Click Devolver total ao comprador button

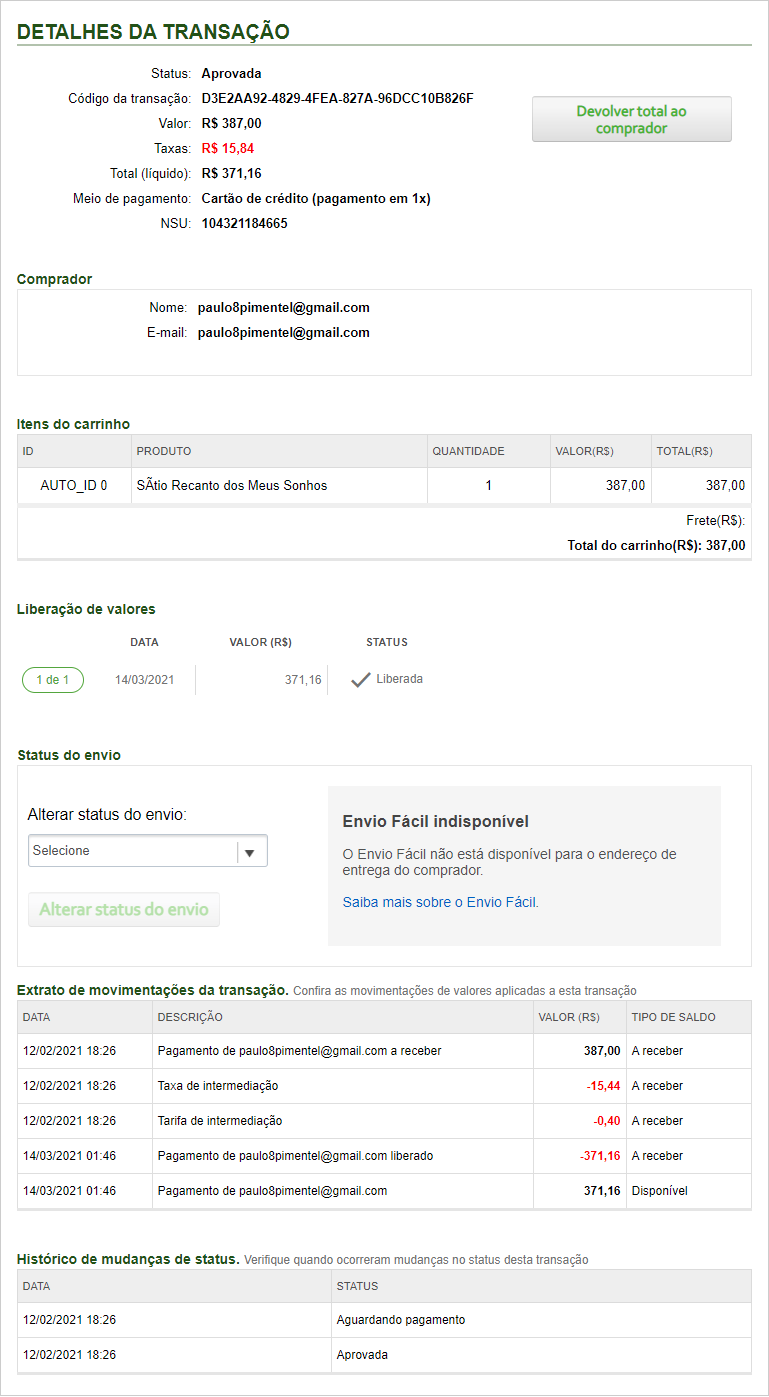coord(631,120)
